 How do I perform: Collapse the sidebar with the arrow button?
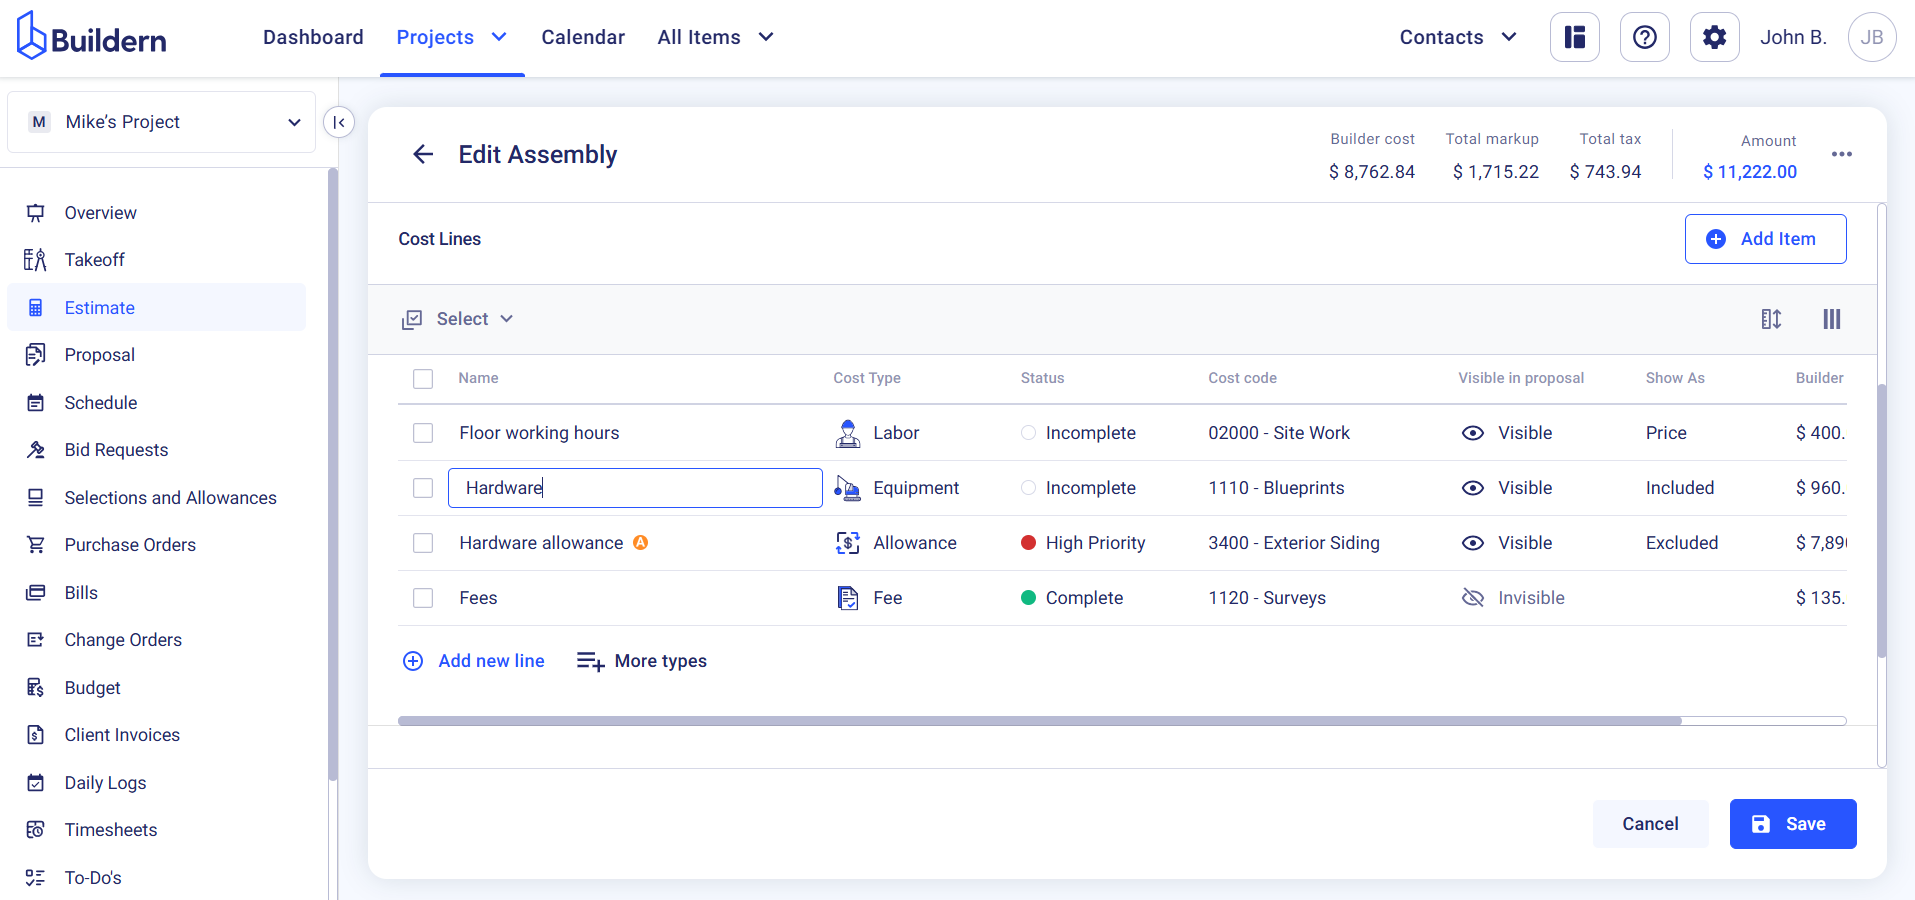pos(339,122)
